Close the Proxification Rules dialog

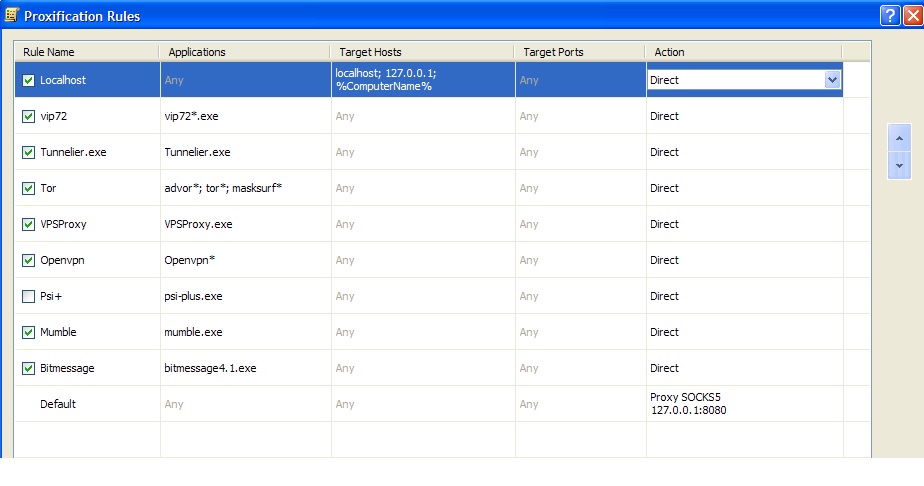click(x=913, y=15)
